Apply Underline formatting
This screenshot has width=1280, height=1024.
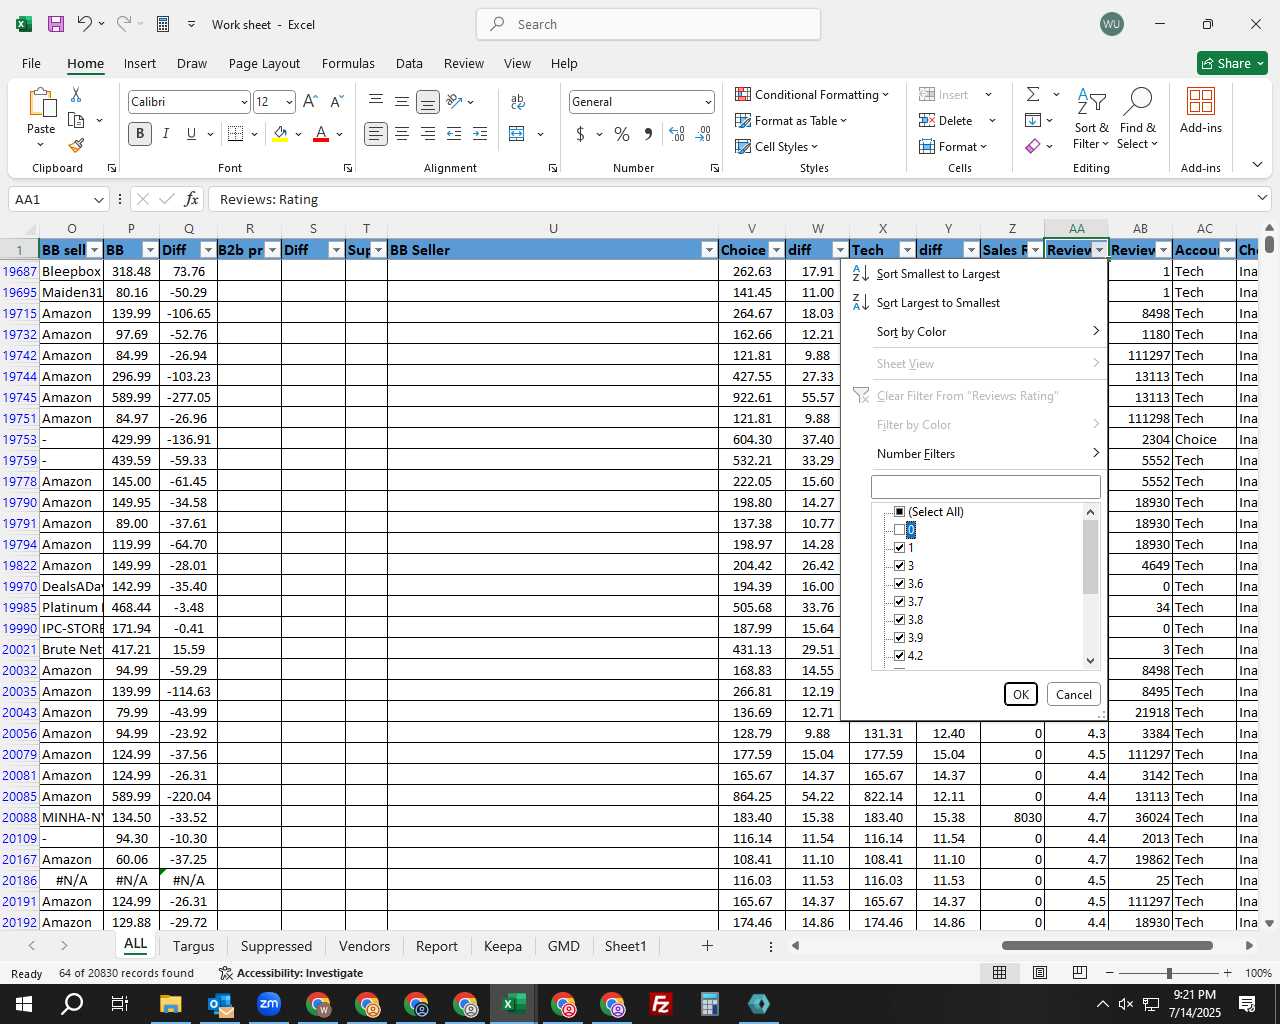point(190,133)
